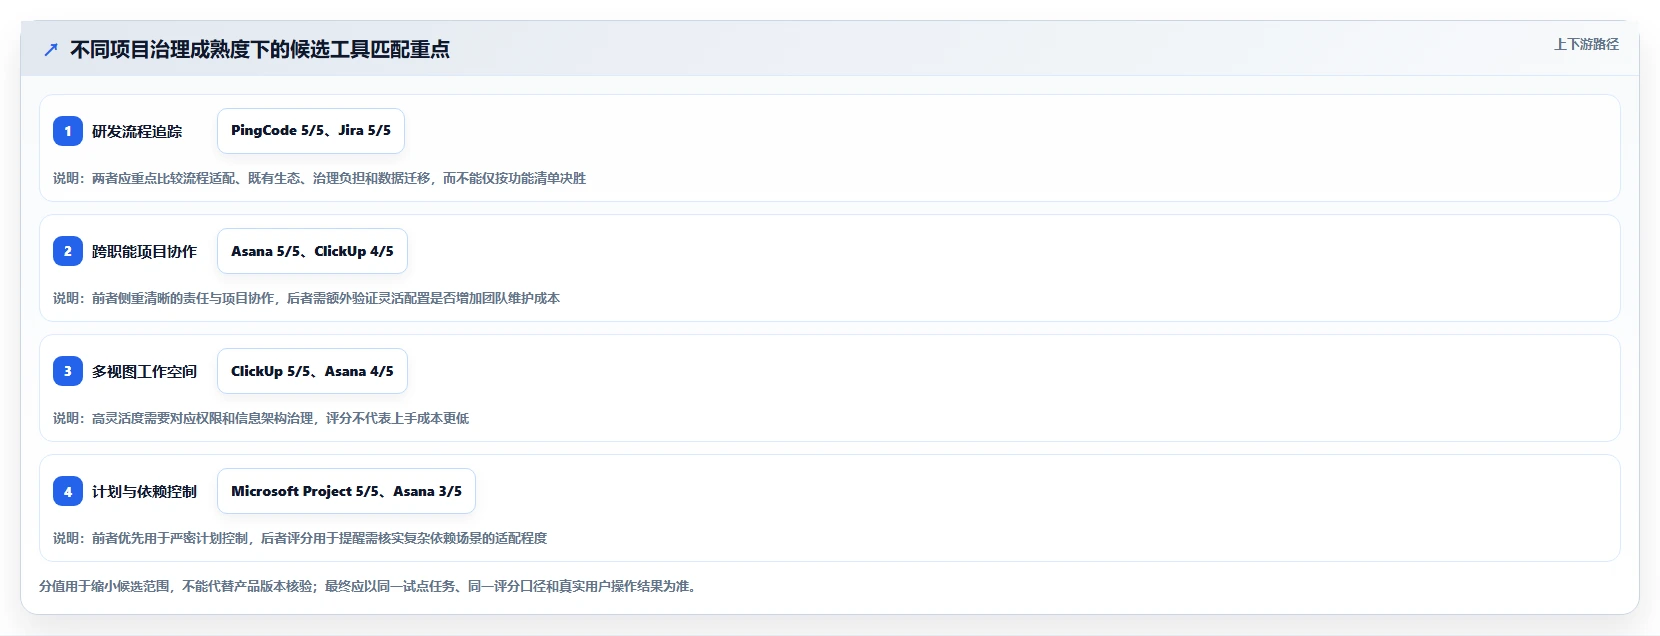Click the 多视图工作空间 heading
This screenshot has height=636, width=1660.
point(144,371)
